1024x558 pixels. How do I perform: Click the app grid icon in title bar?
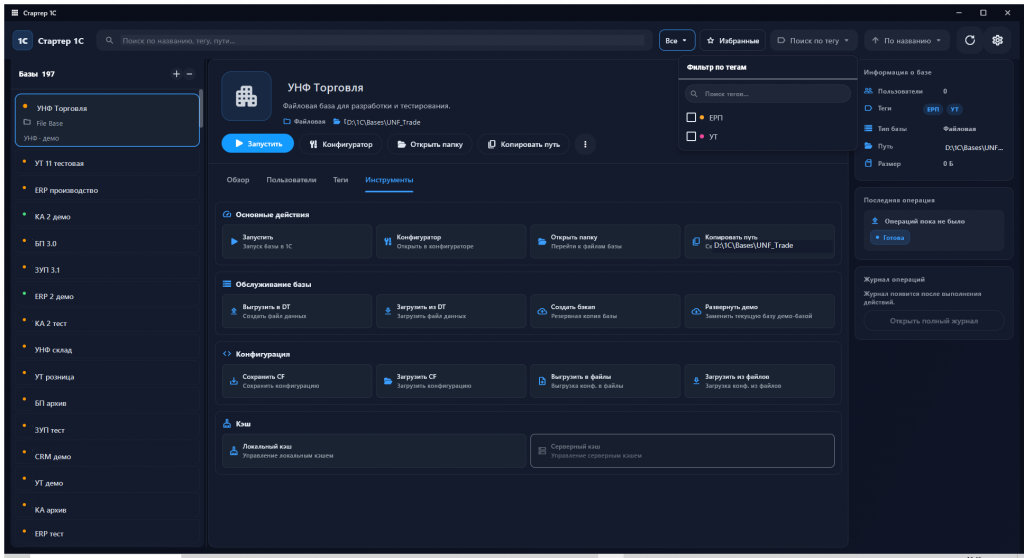[x=14, y=12]
